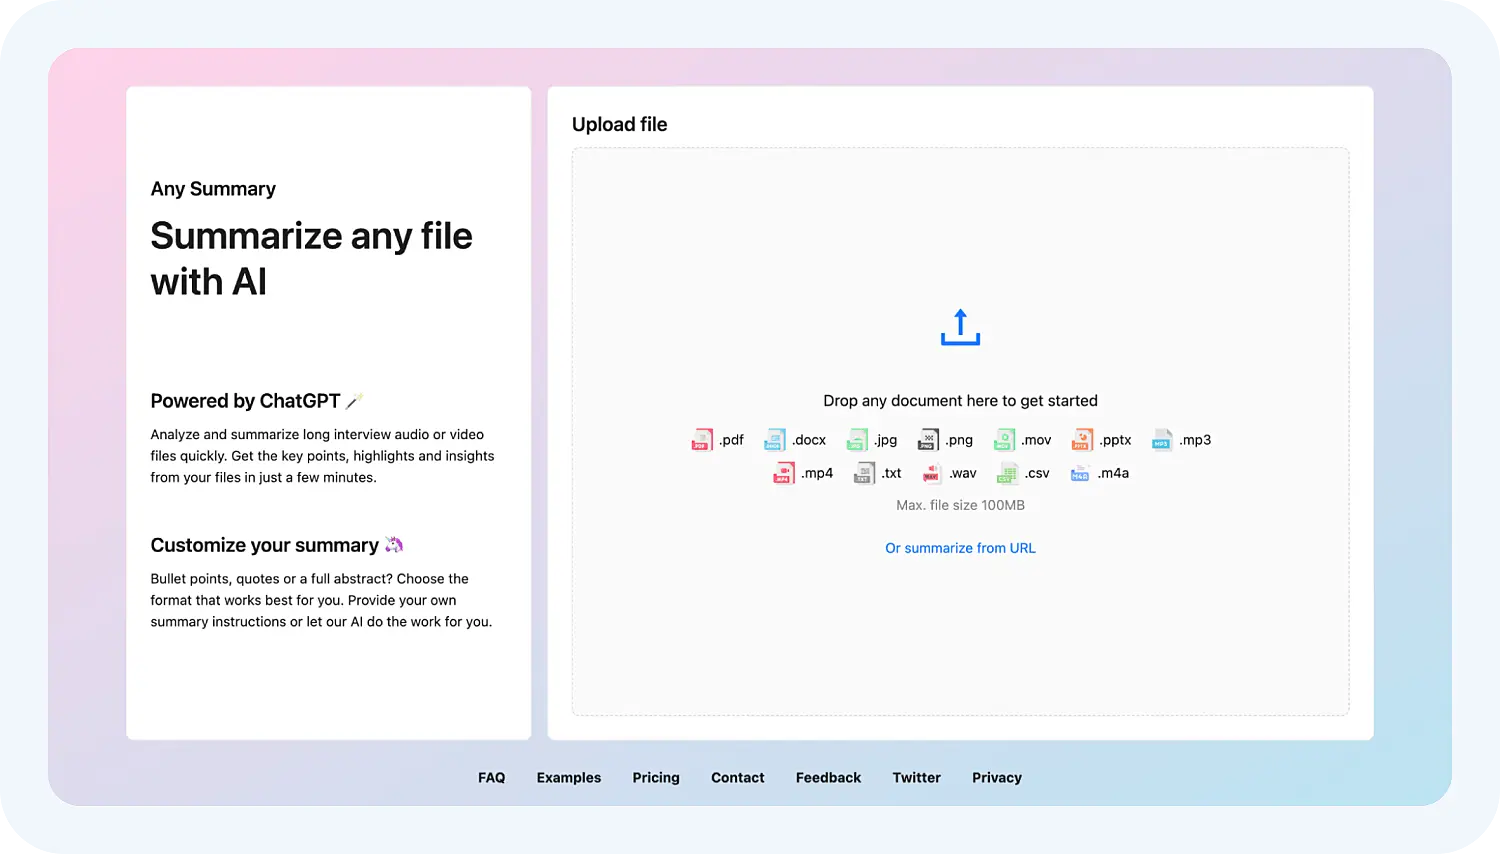Open the 'Or summarize from URL' link
The height and width of the screenshot is (854, 1500).
(960, 548)
